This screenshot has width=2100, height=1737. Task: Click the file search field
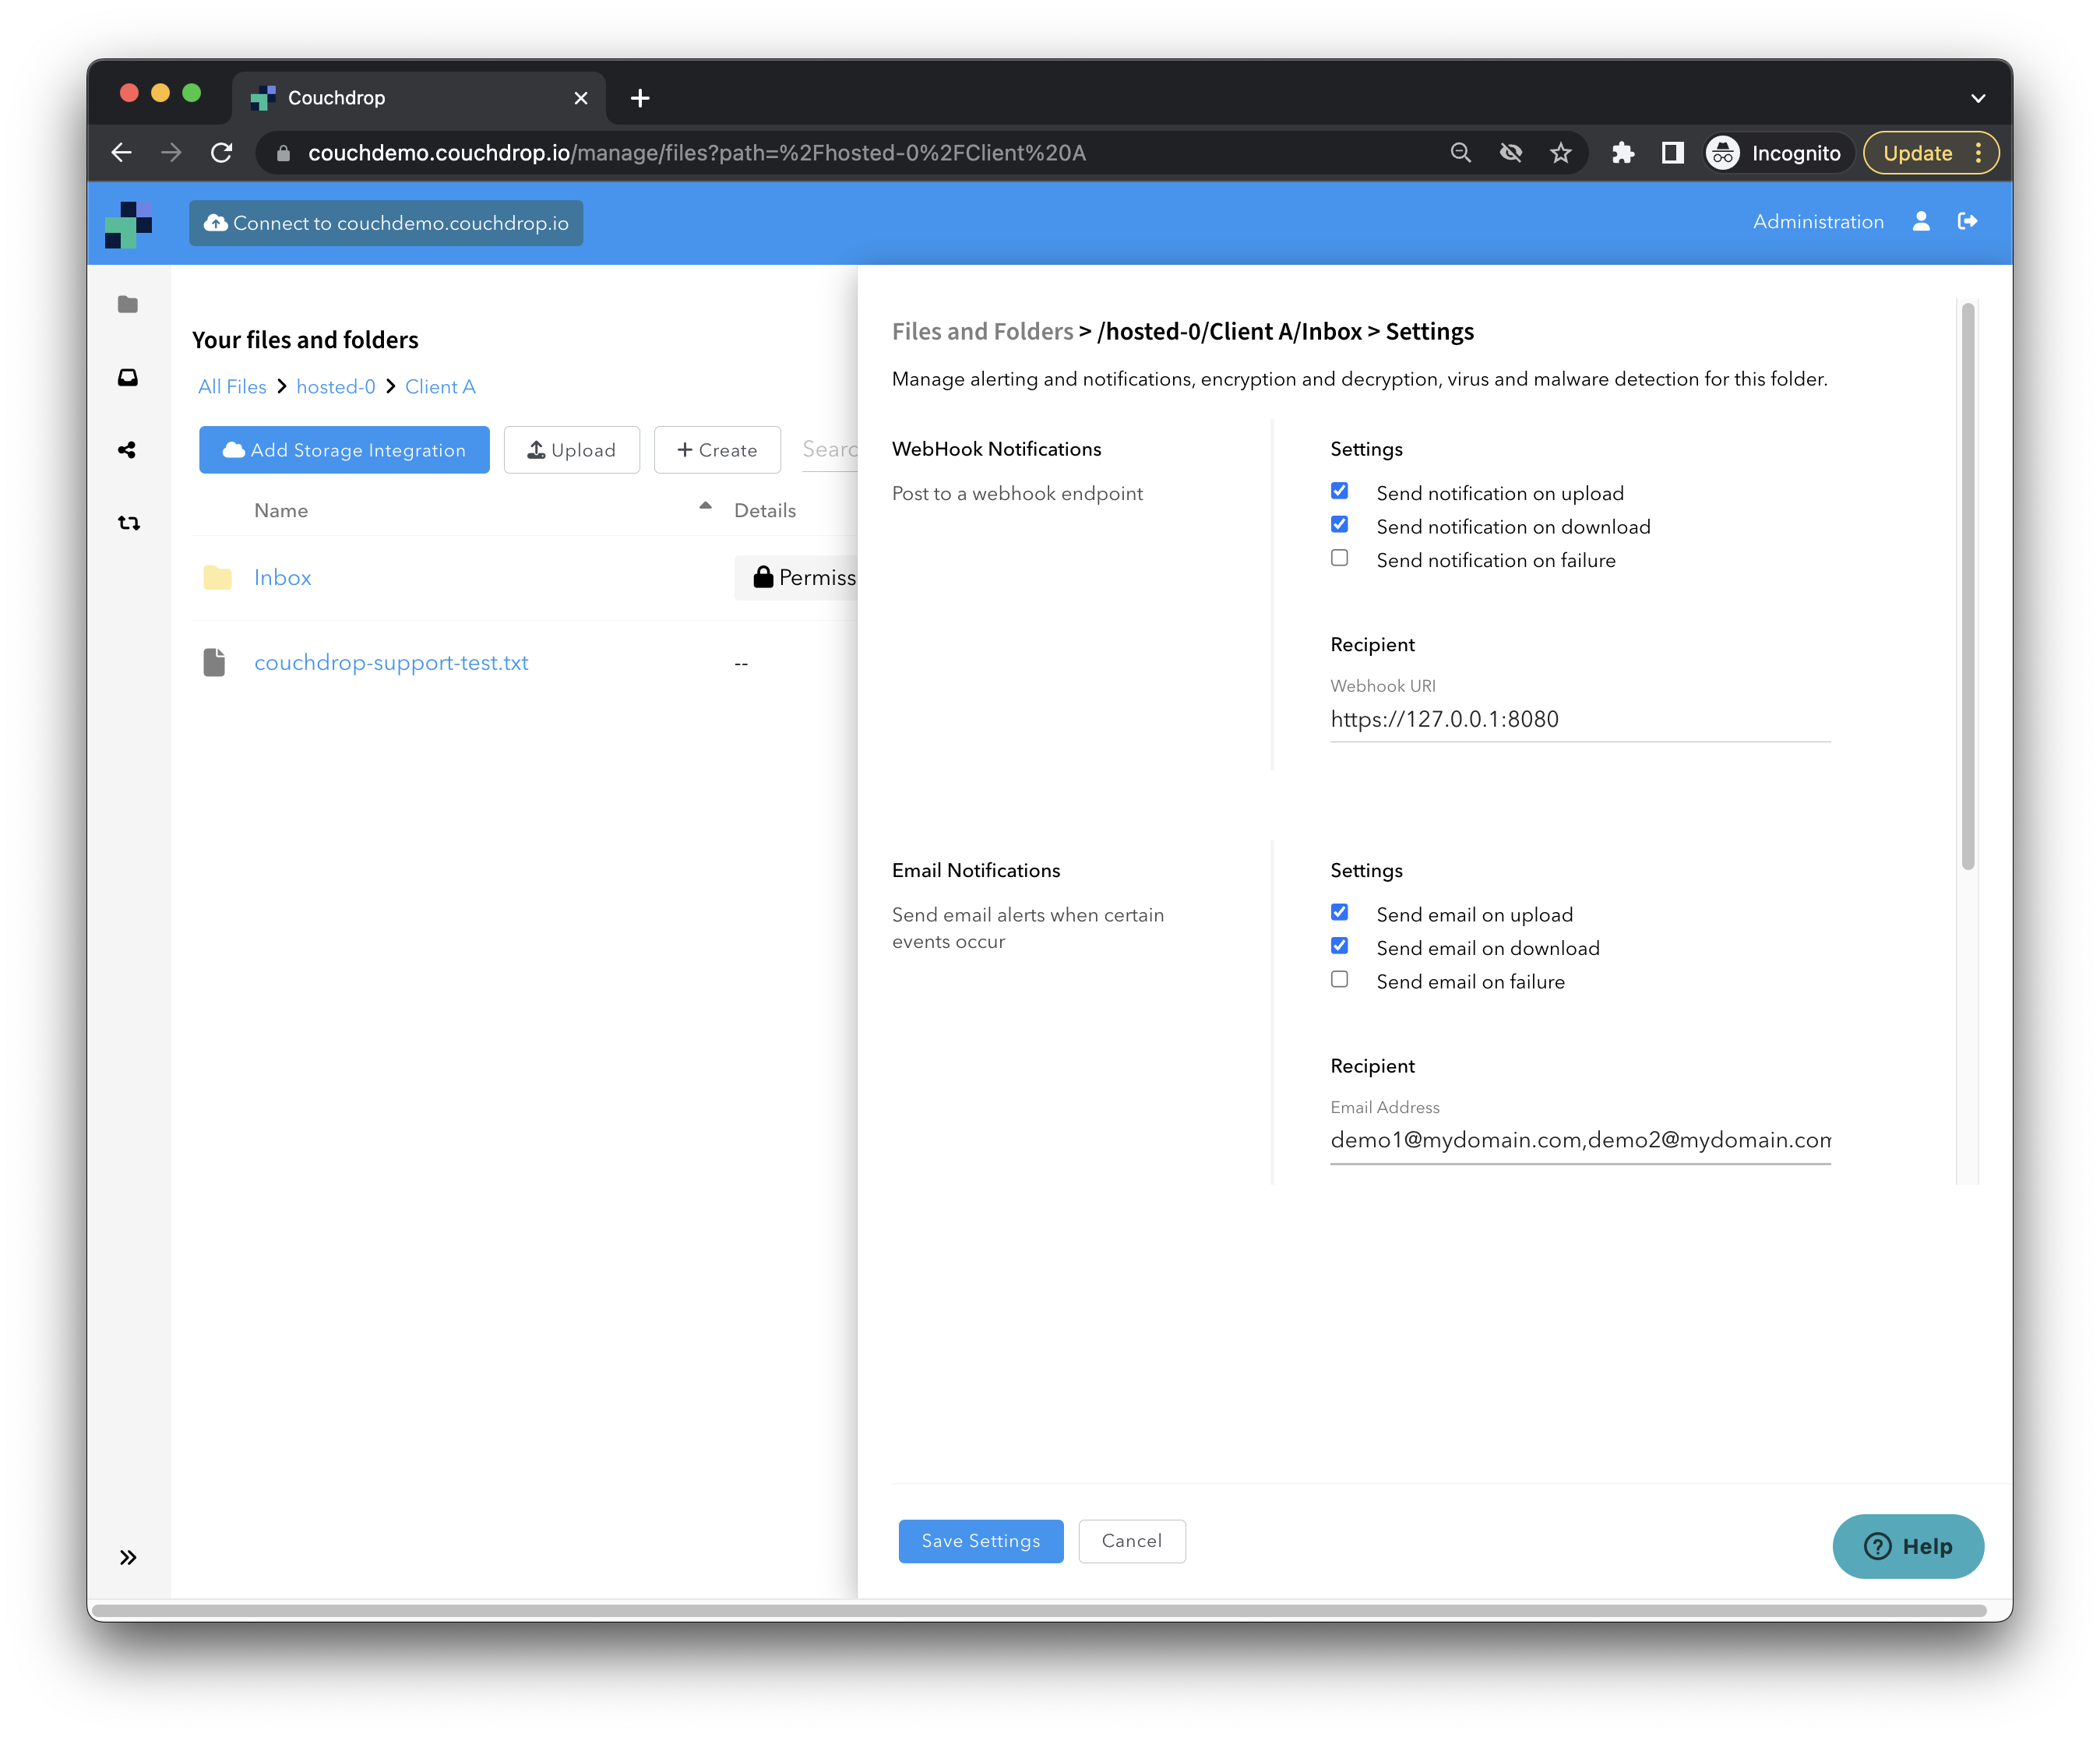click(x=830, y=450)
